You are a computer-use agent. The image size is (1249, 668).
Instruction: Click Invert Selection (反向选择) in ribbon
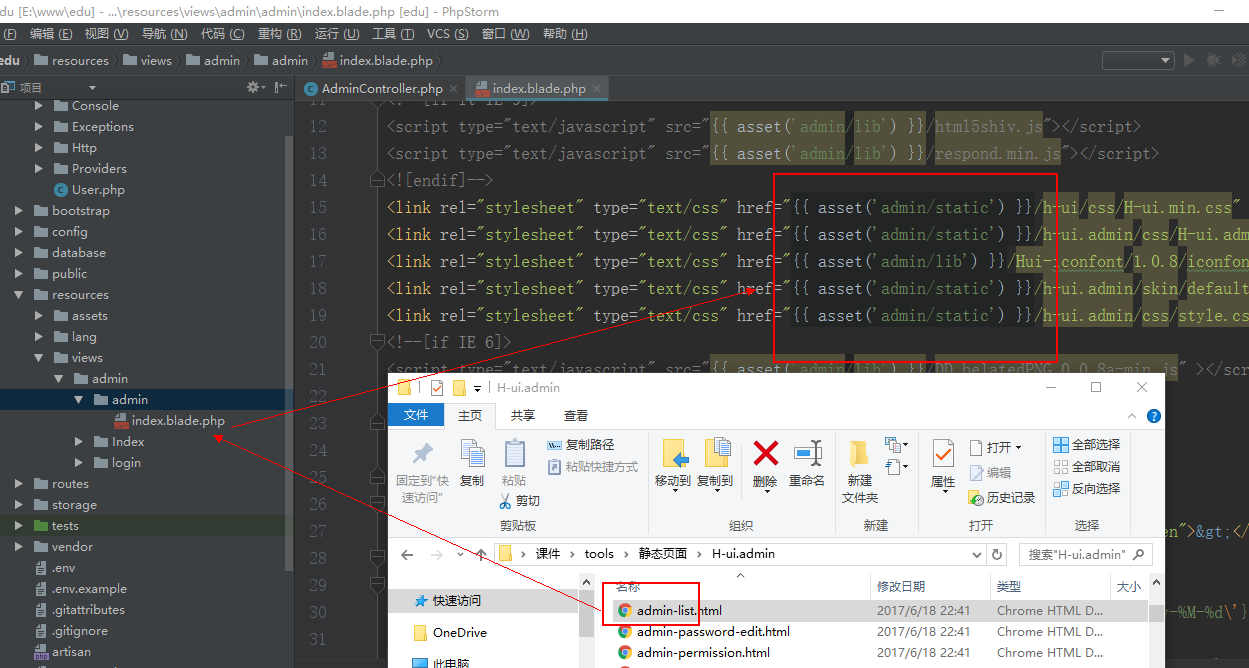1086,488
